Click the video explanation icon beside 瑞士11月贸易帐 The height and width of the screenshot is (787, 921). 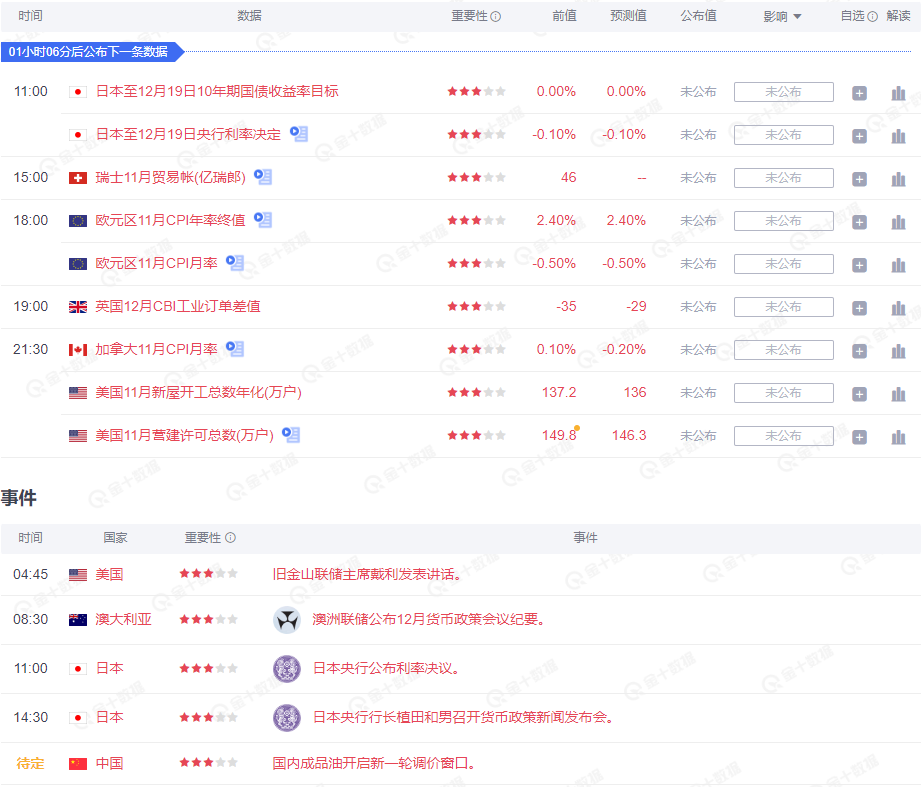tap(262, 177)
